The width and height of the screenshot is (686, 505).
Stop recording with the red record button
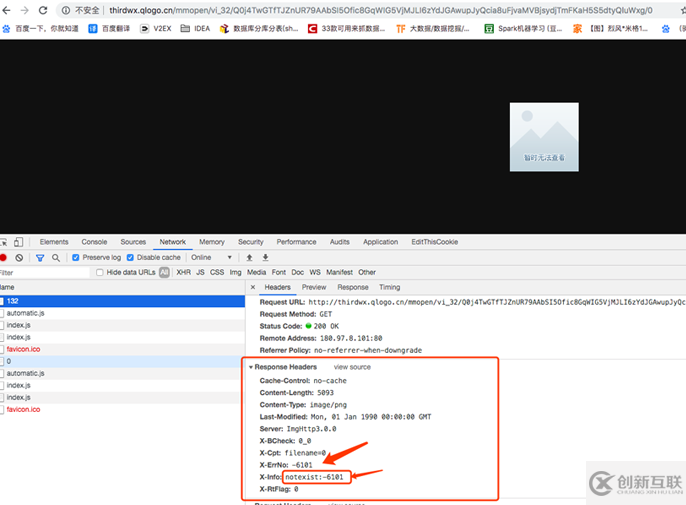[x=4, y=258]
